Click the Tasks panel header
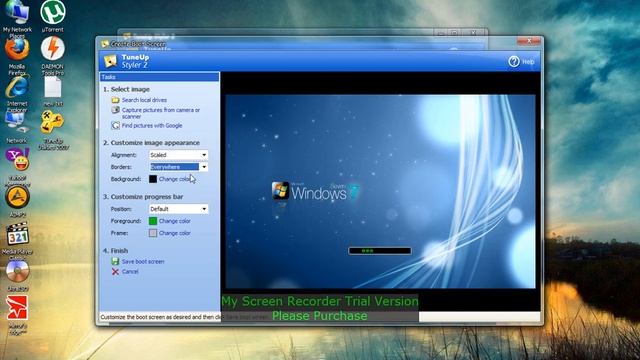Viewport: 640px width, 360px height. (160, 77)
